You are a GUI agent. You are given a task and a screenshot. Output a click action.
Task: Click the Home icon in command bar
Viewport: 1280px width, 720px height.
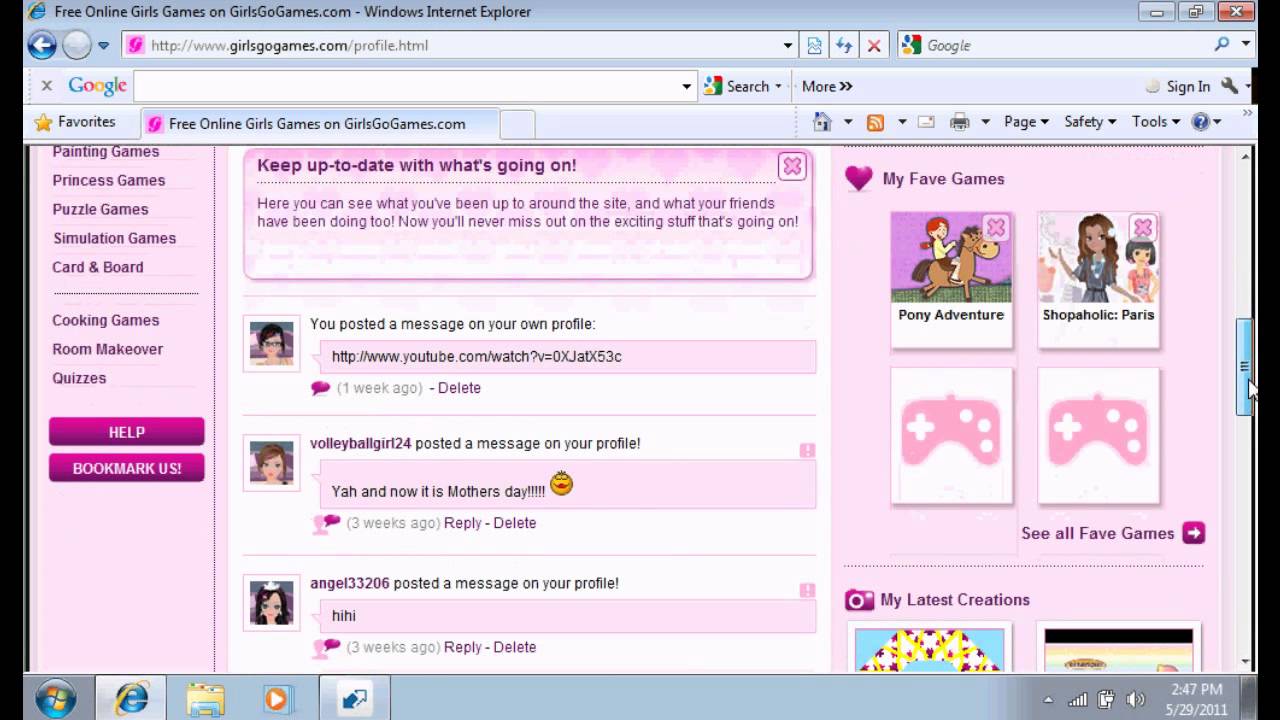pos(822,122)
